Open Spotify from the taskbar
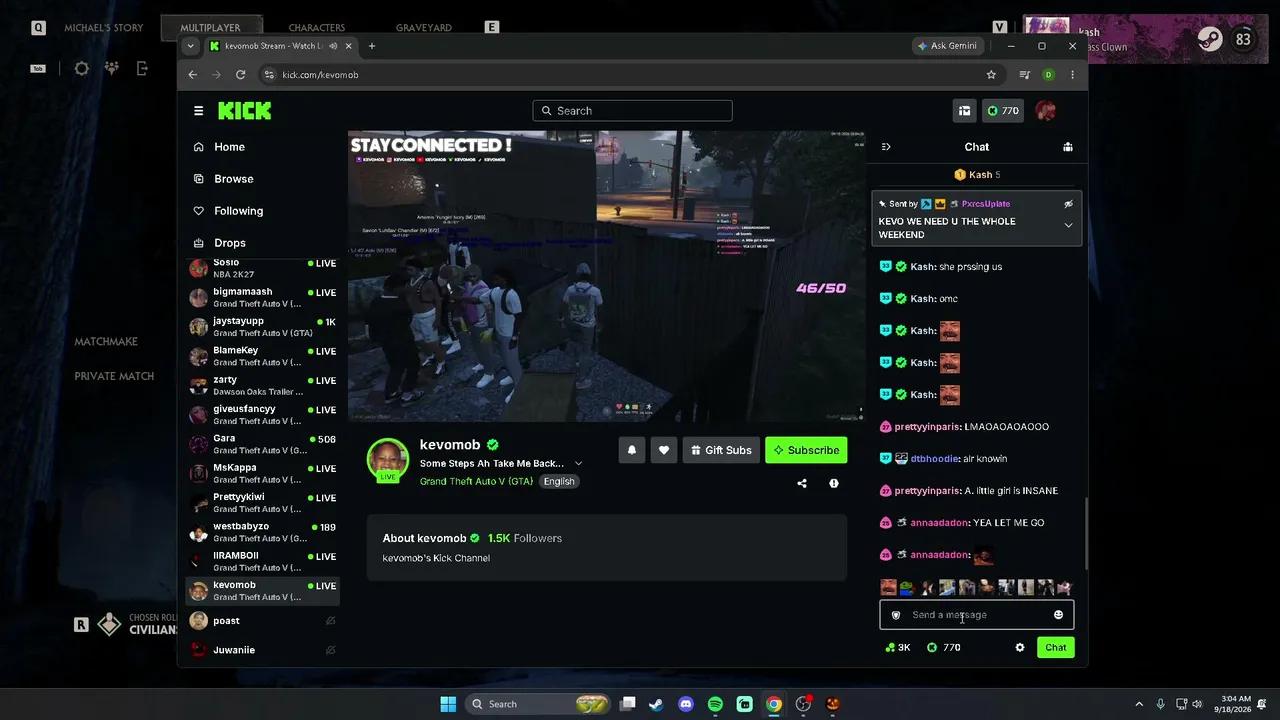Viewport: 1280px width, 720px height. (715, 704)
